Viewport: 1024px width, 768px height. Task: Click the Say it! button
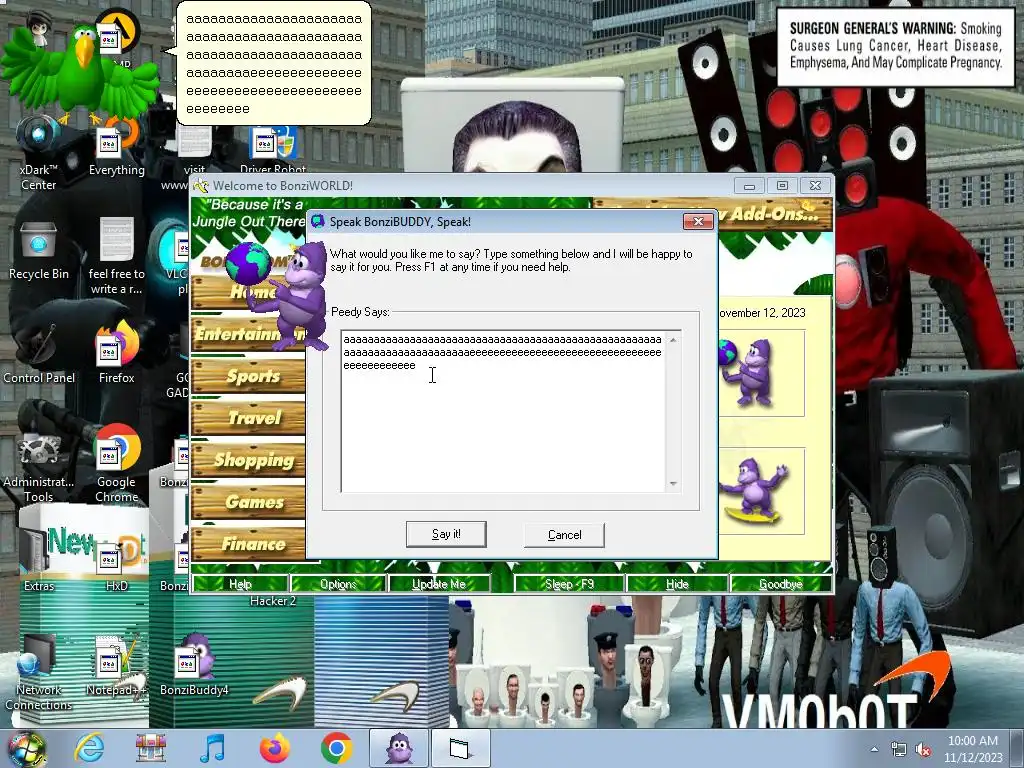point(446,534)
